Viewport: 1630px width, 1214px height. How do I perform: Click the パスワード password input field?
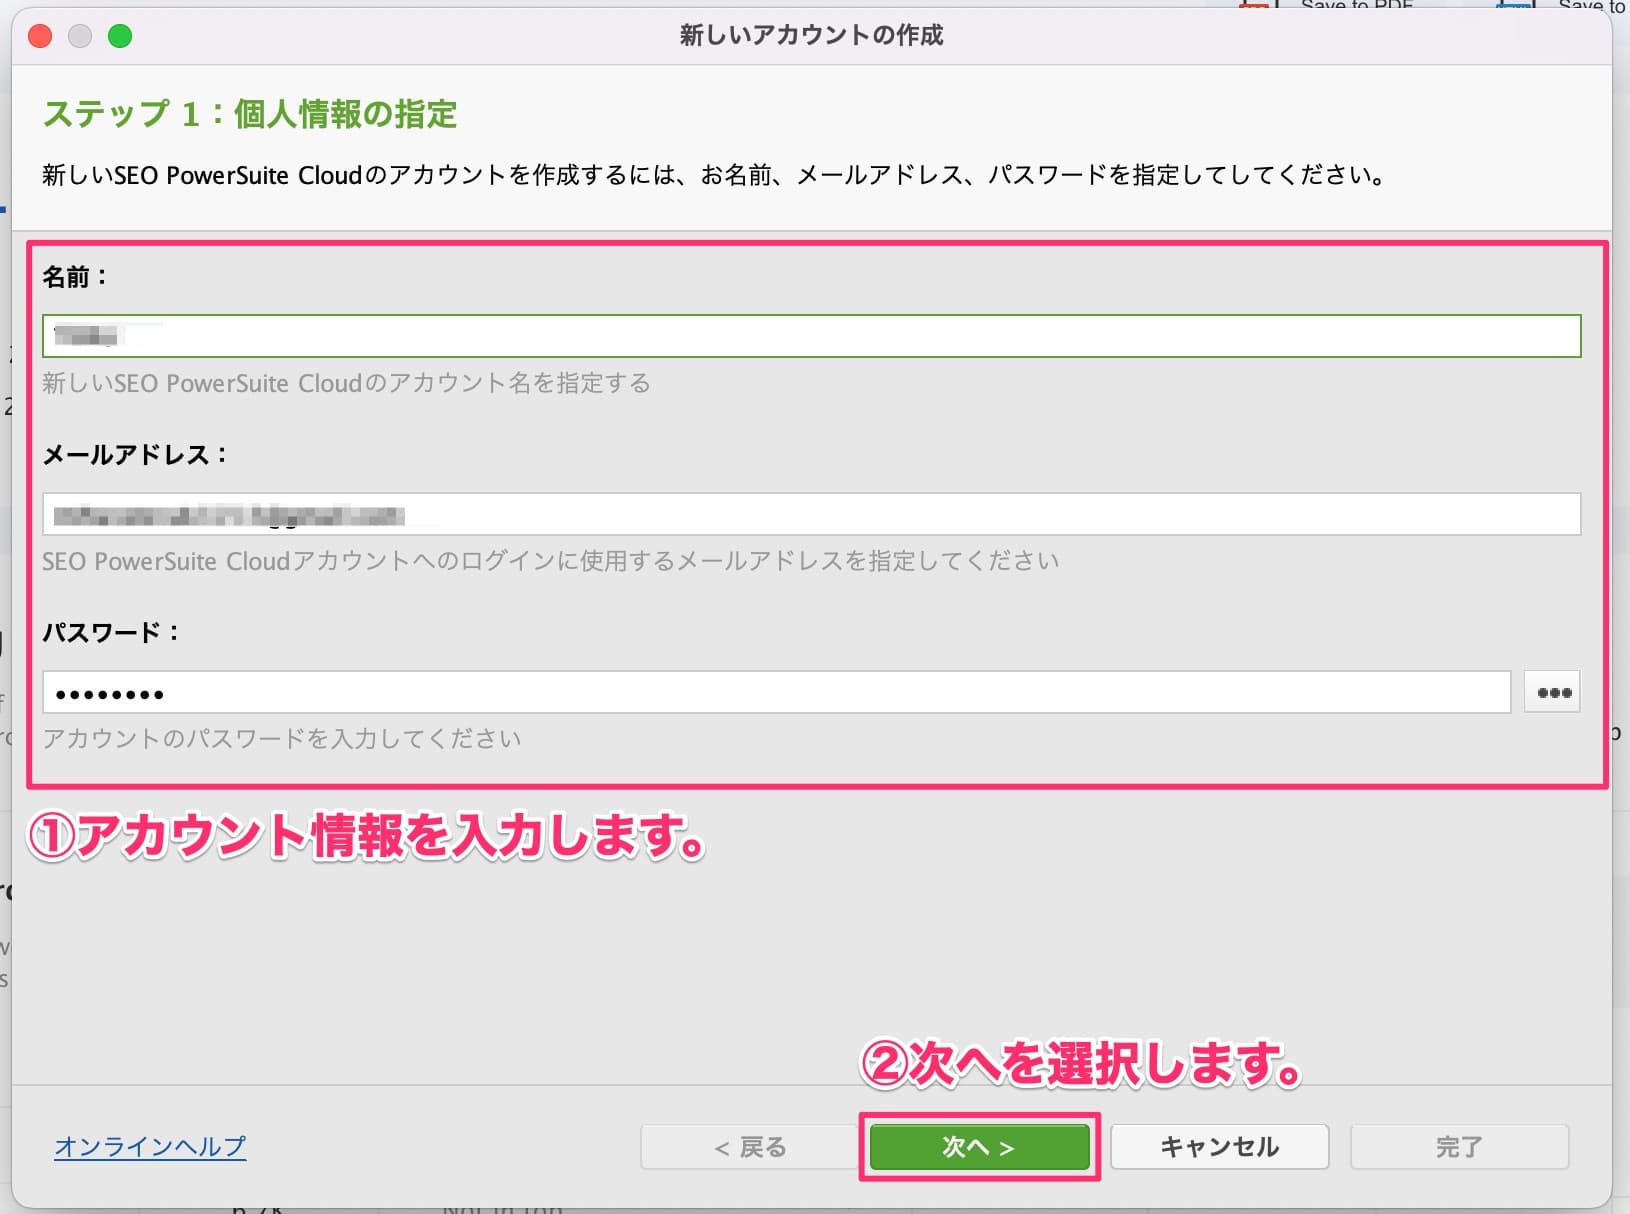point(776,692)
